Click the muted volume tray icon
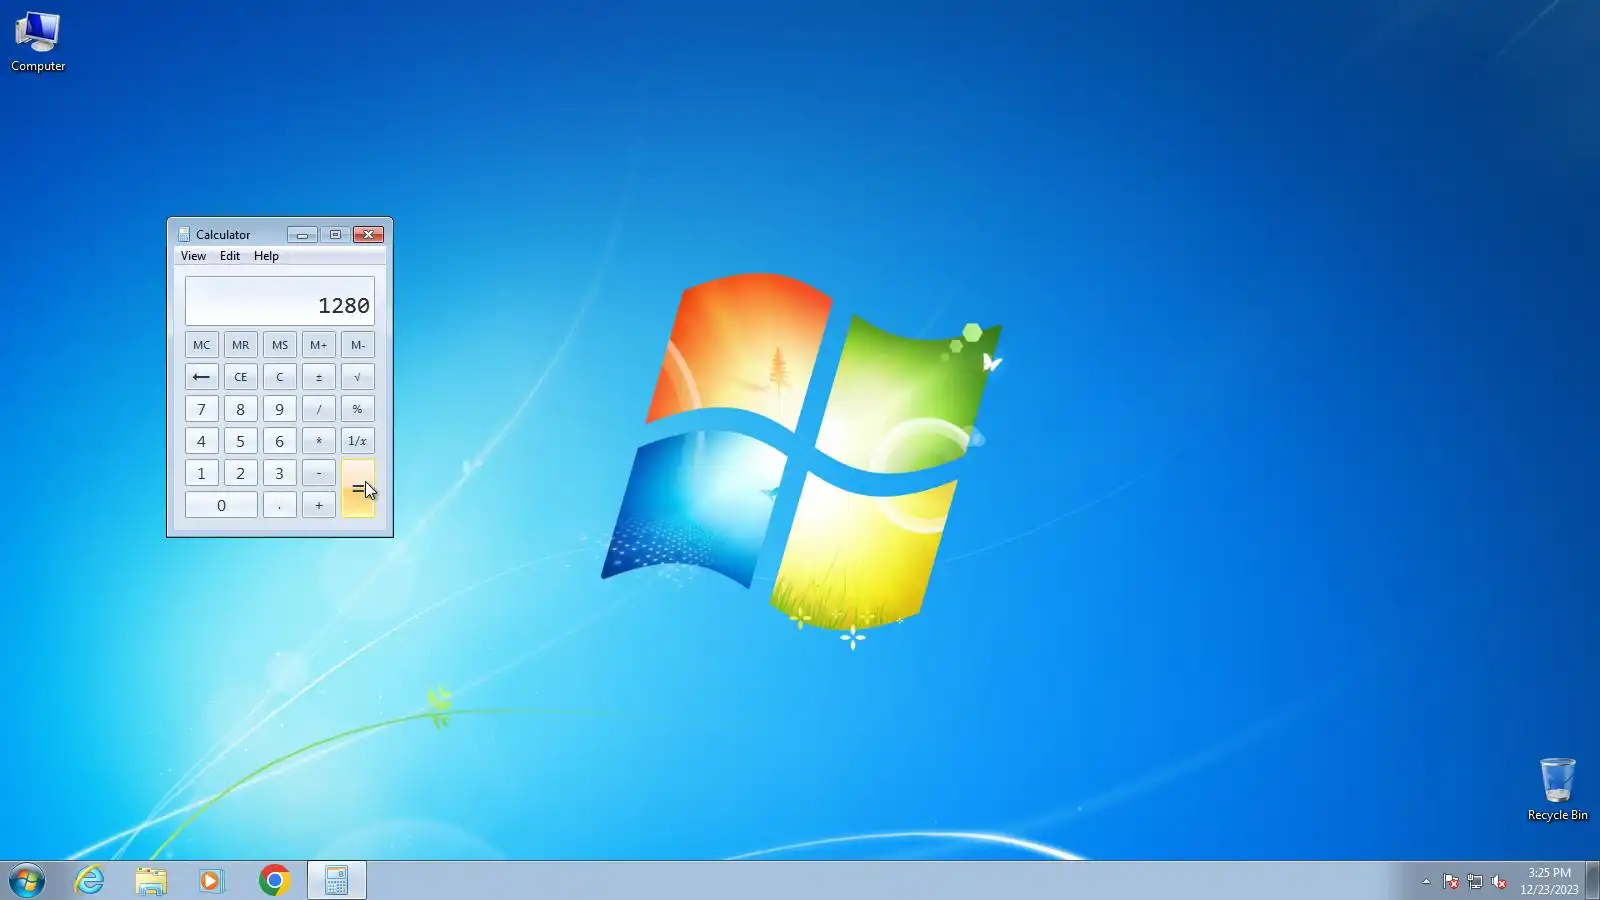This screenshot has height=900, width=1600. coord(1498,881)
